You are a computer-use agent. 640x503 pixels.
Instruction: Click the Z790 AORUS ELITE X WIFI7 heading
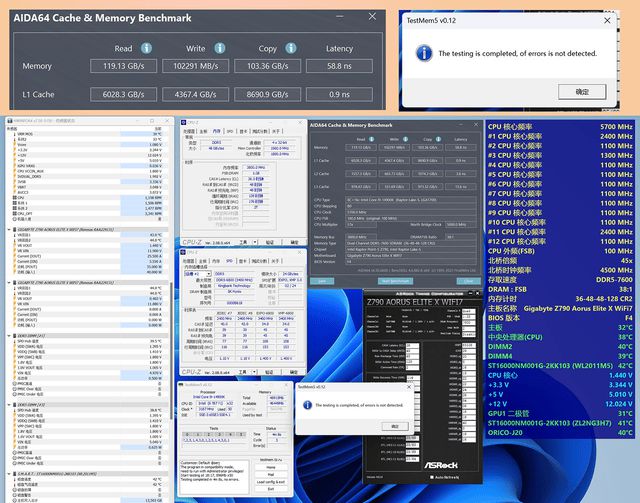(x=415, y=302)
